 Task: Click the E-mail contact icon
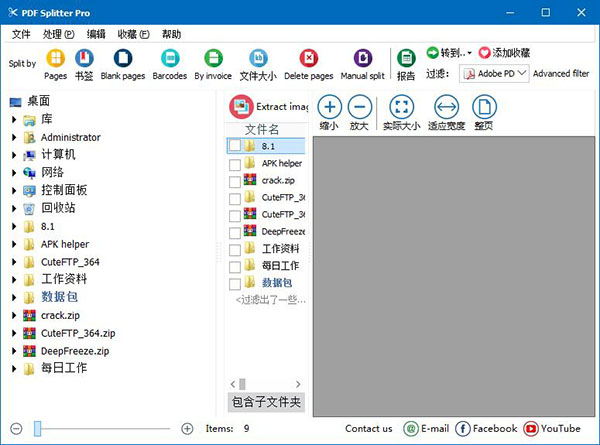pyautogui.click(x=411, y=429)
